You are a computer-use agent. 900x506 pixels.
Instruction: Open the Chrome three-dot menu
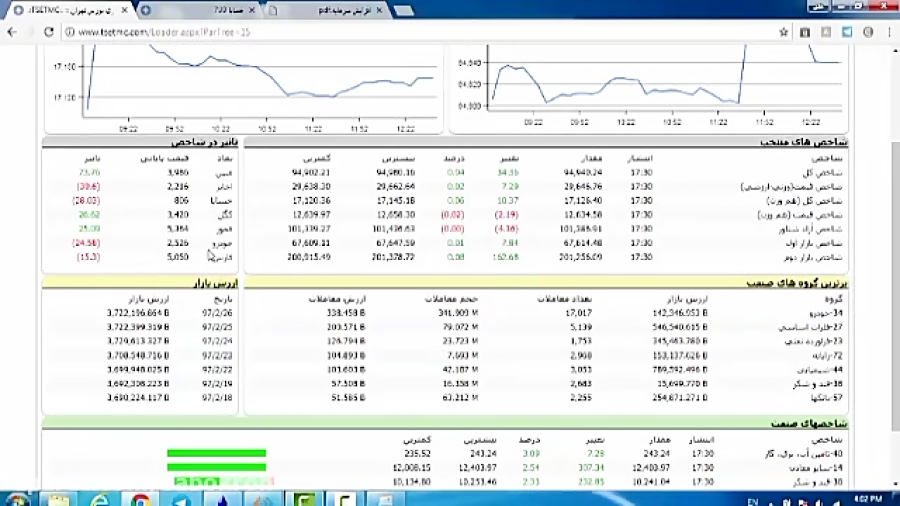[x=889, y=32]
